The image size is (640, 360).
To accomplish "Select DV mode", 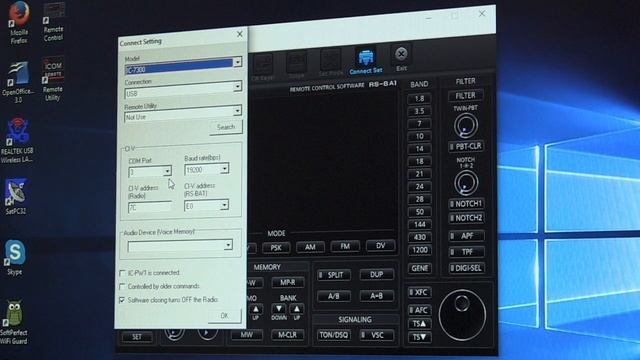I will pos(380,246).
